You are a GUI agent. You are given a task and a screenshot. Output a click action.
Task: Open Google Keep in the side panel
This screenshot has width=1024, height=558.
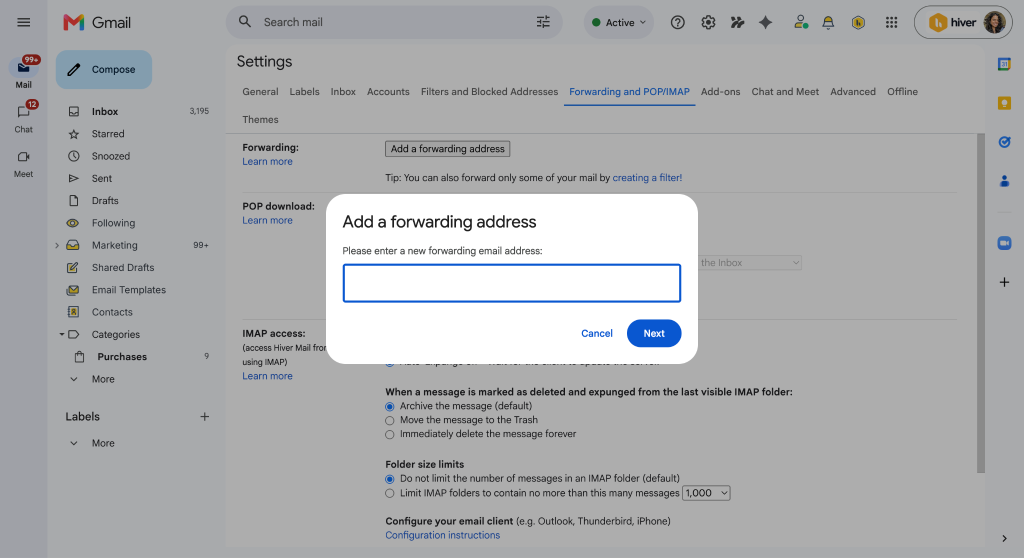coord(1004,103)
